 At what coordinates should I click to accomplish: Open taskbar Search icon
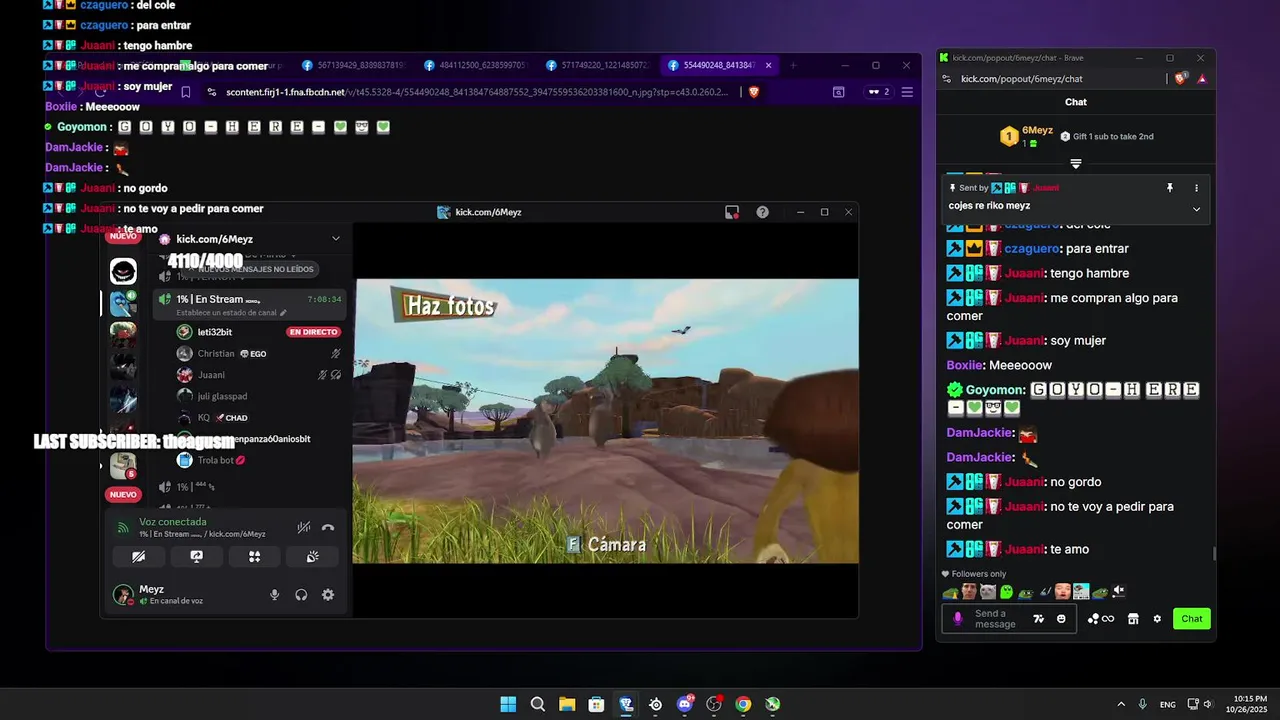538,704
